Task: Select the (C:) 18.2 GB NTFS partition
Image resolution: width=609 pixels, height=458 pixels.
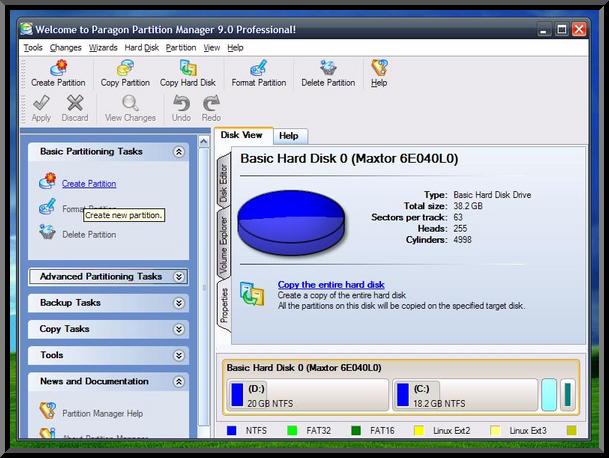Action: 465,395
